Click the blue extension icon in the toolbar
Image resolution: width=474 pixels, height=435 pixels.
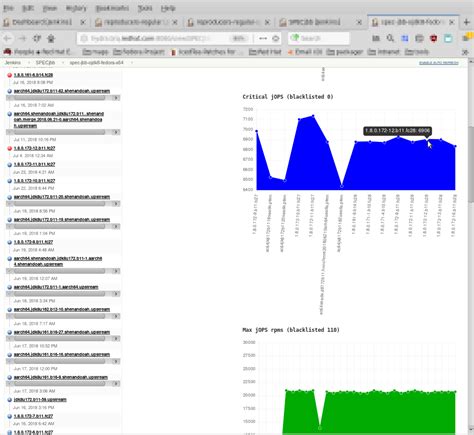tap(405, 38)
